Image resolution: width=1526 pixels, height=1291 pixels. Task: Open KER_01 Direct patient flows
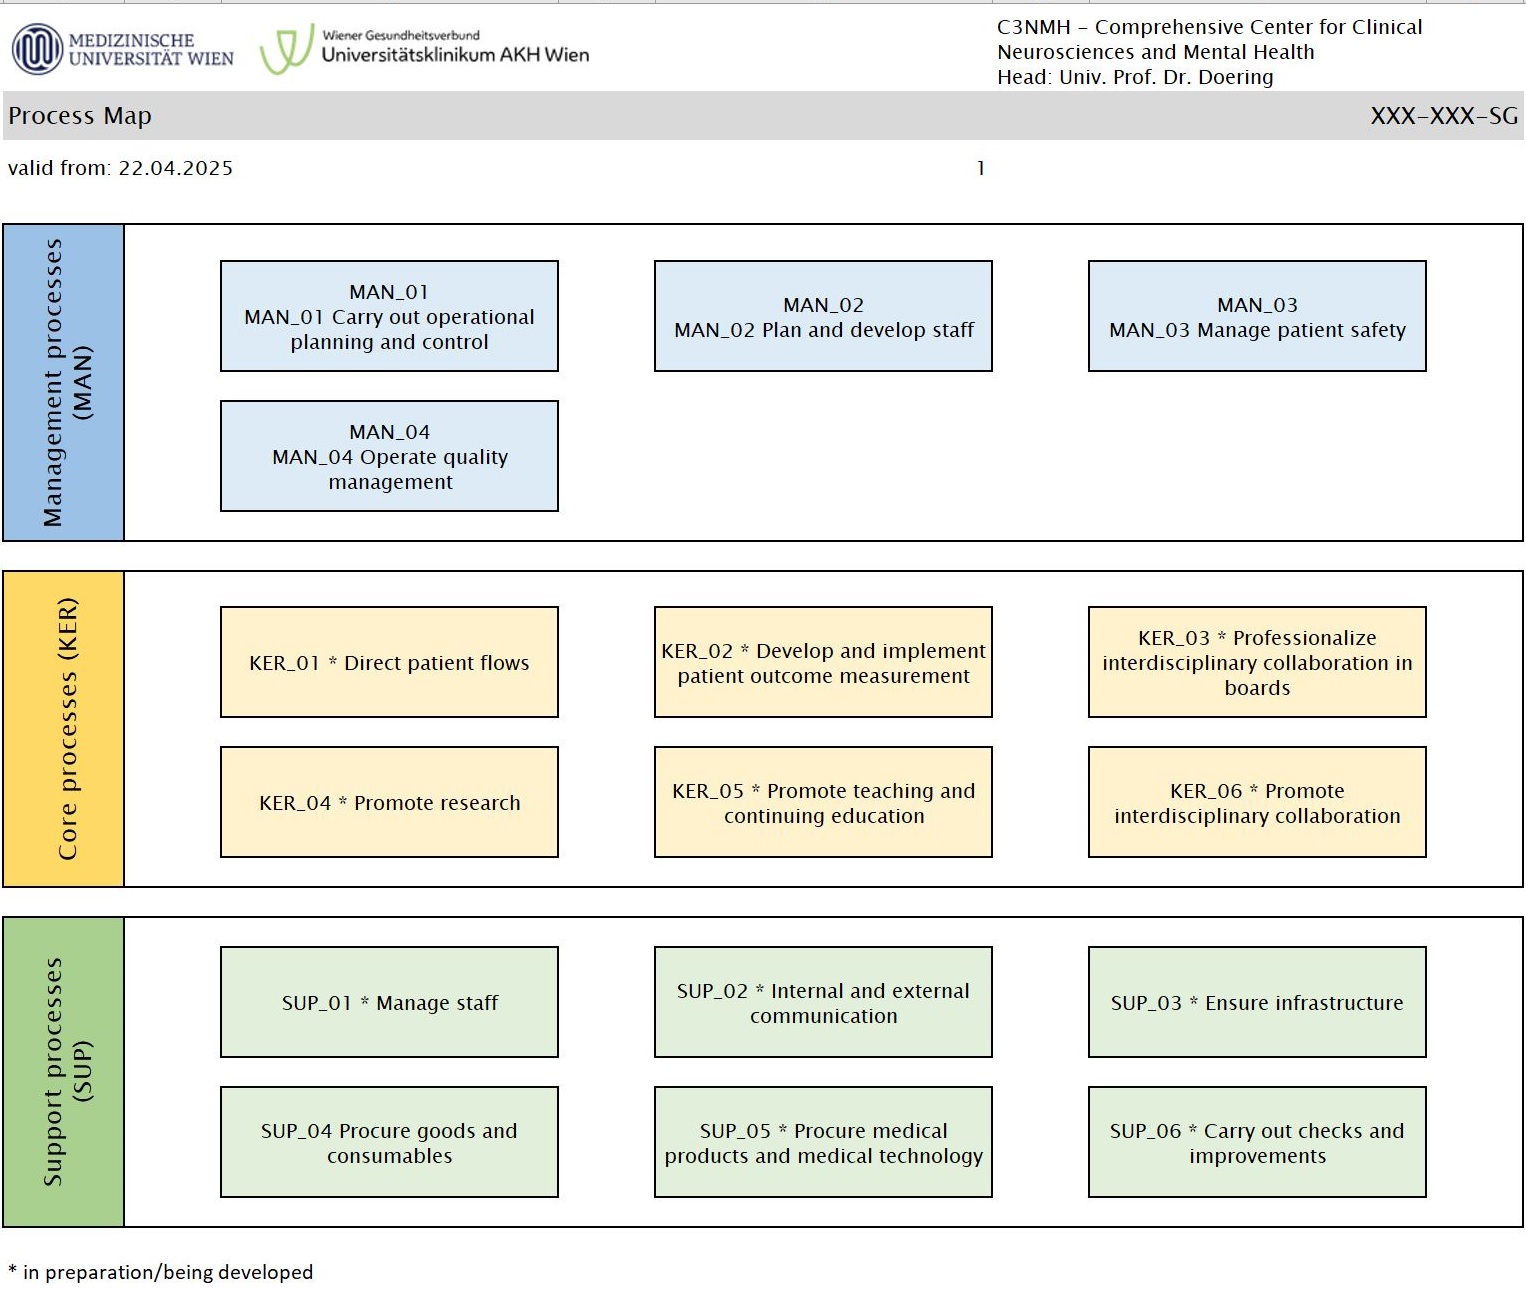tap(389, 662)
